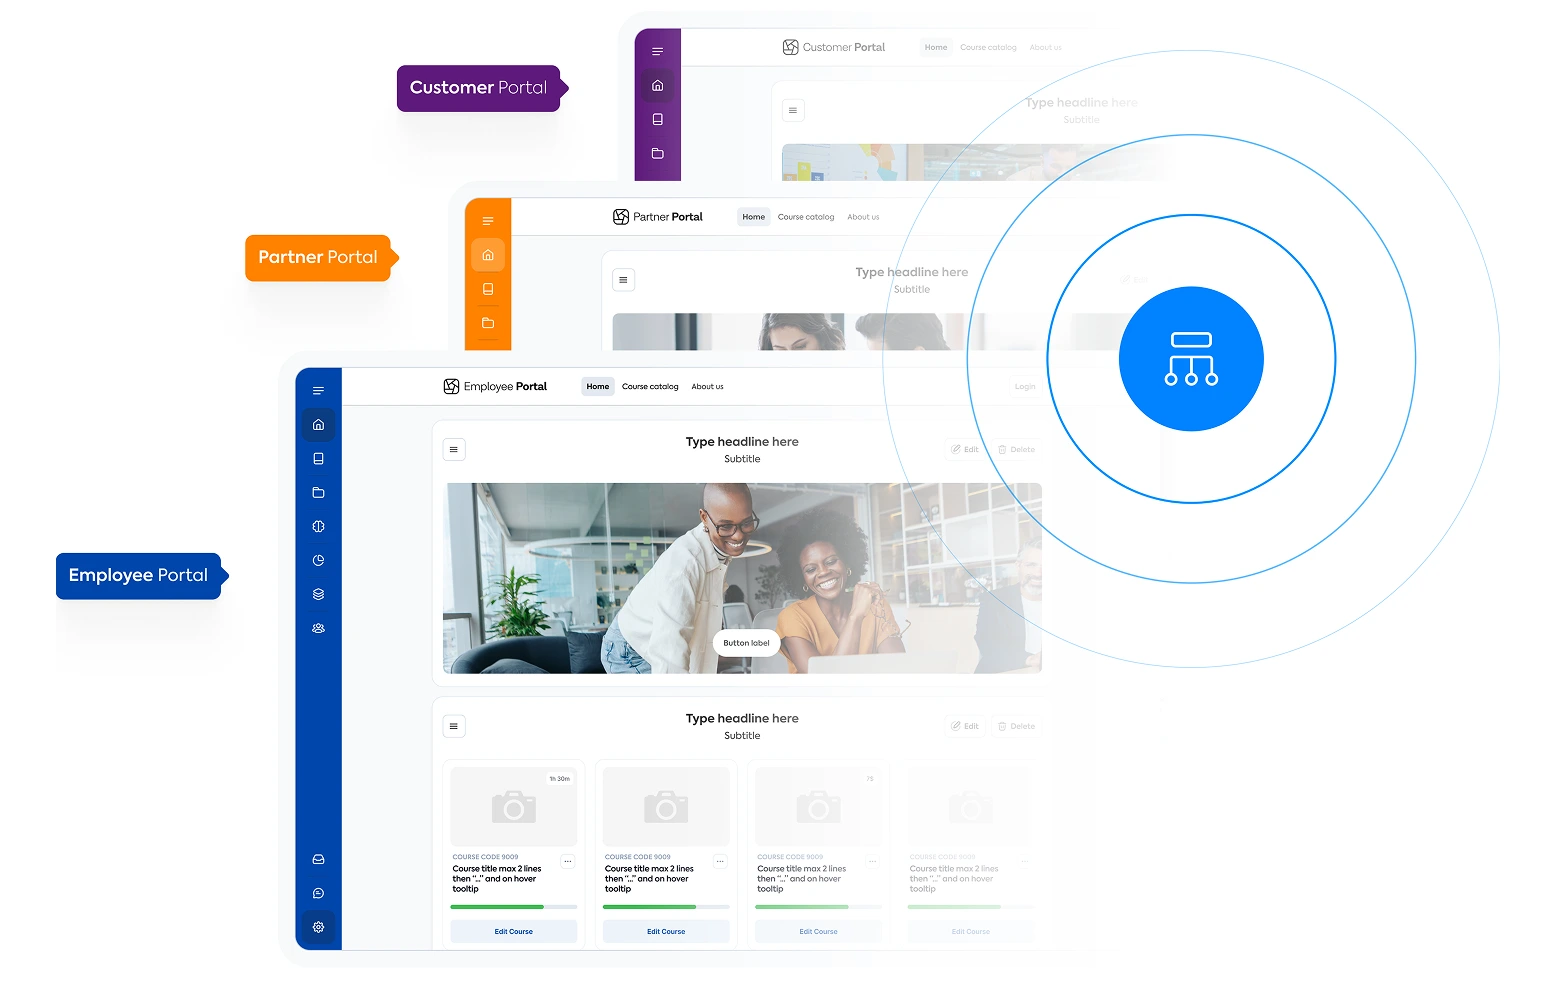Click the green progress bar on second course card
Image resolution: width=1556 pixels, height=1008 pixels.
point(649,907)
